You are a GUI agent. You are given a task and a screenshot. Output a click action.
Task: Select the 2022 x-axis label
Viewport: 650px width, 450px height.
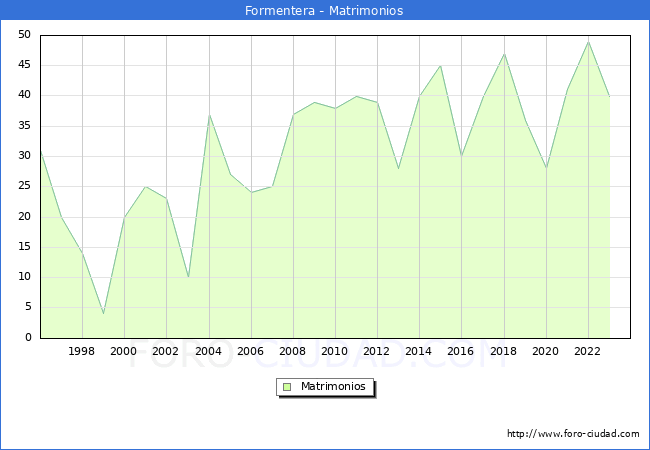[x=587, y=351]
